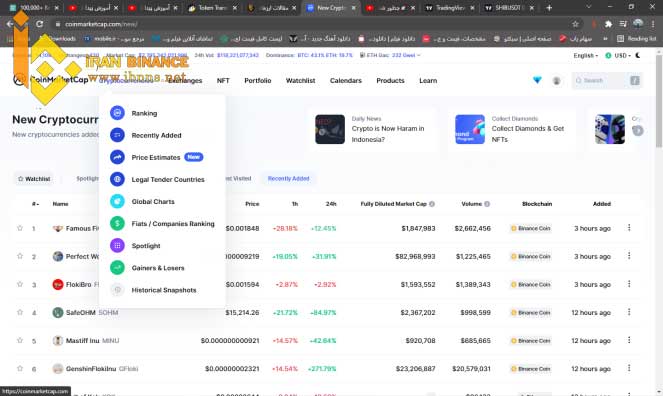Image resolution: width=663 pixels, height=396 pixels.
Task: Click the Volume info icon
Action: 487,204
